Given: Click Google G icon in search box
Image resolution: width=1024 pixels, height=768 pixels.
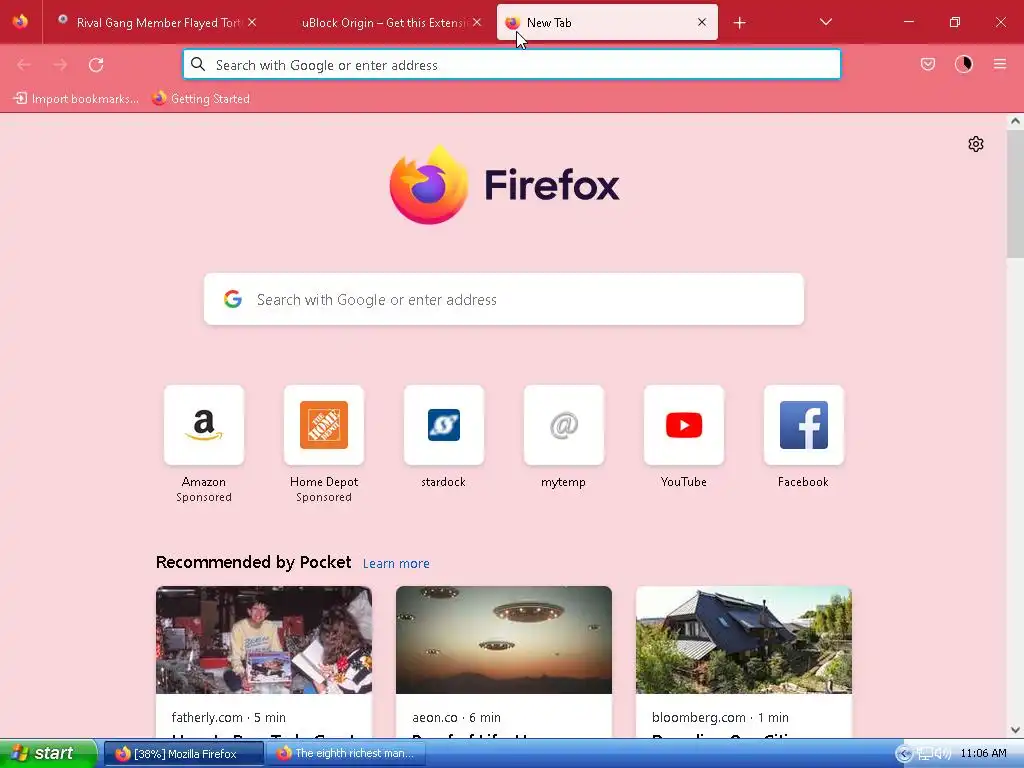Looking at the screenshot, I should (233, 299).
